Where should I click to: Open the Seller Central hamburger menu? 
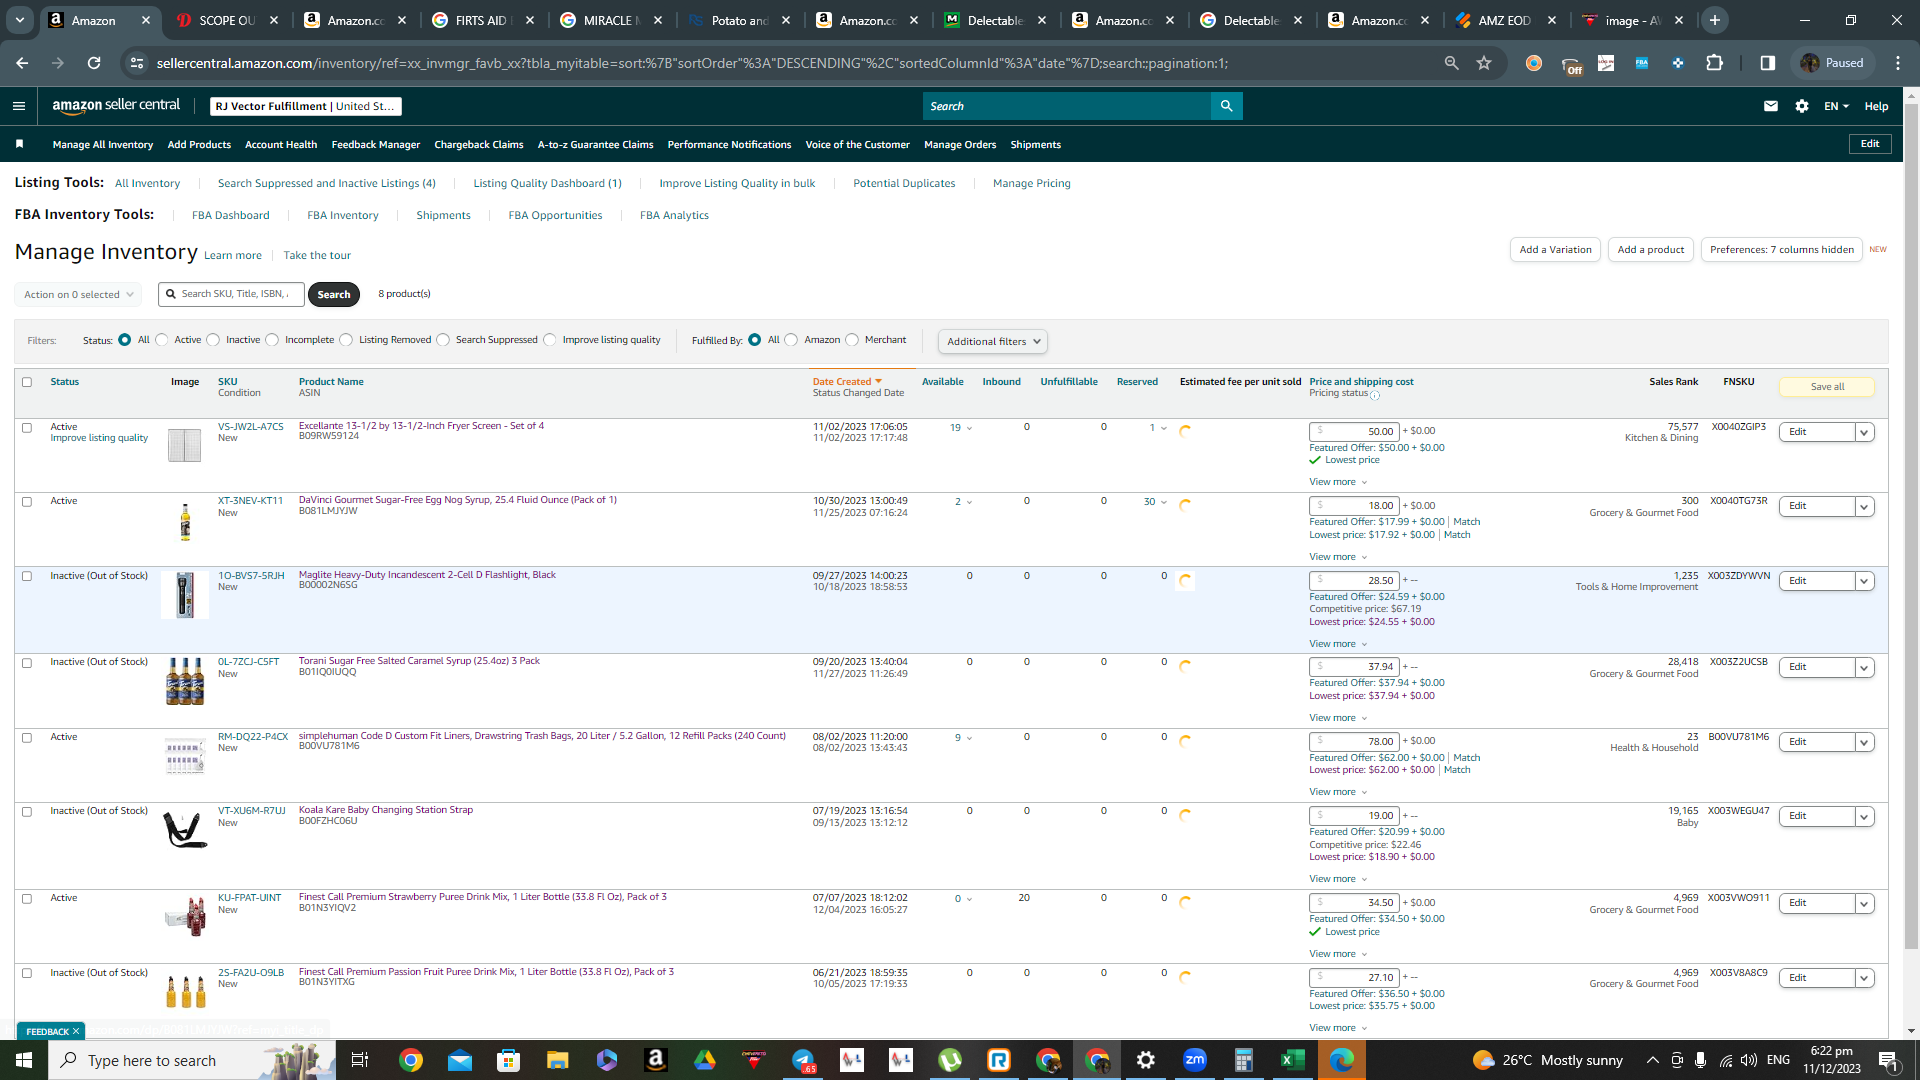19,106
